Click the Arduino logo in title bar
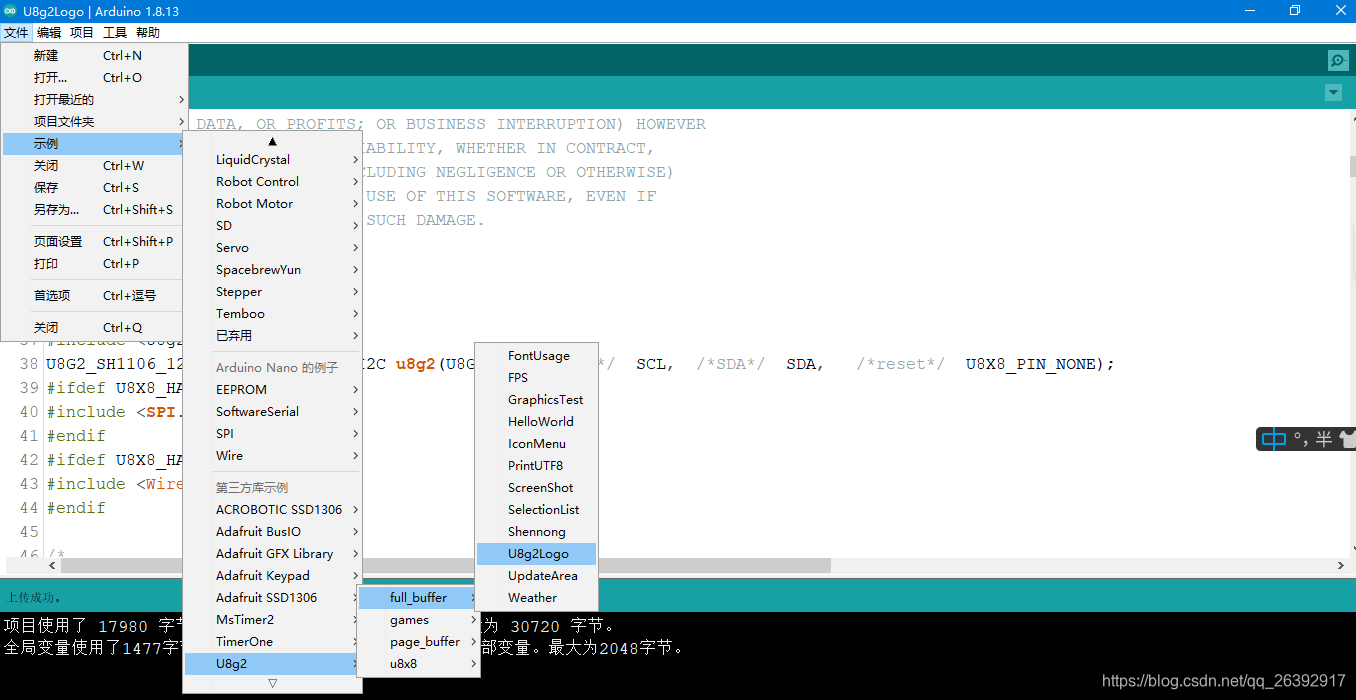 (x=10, y=11)
